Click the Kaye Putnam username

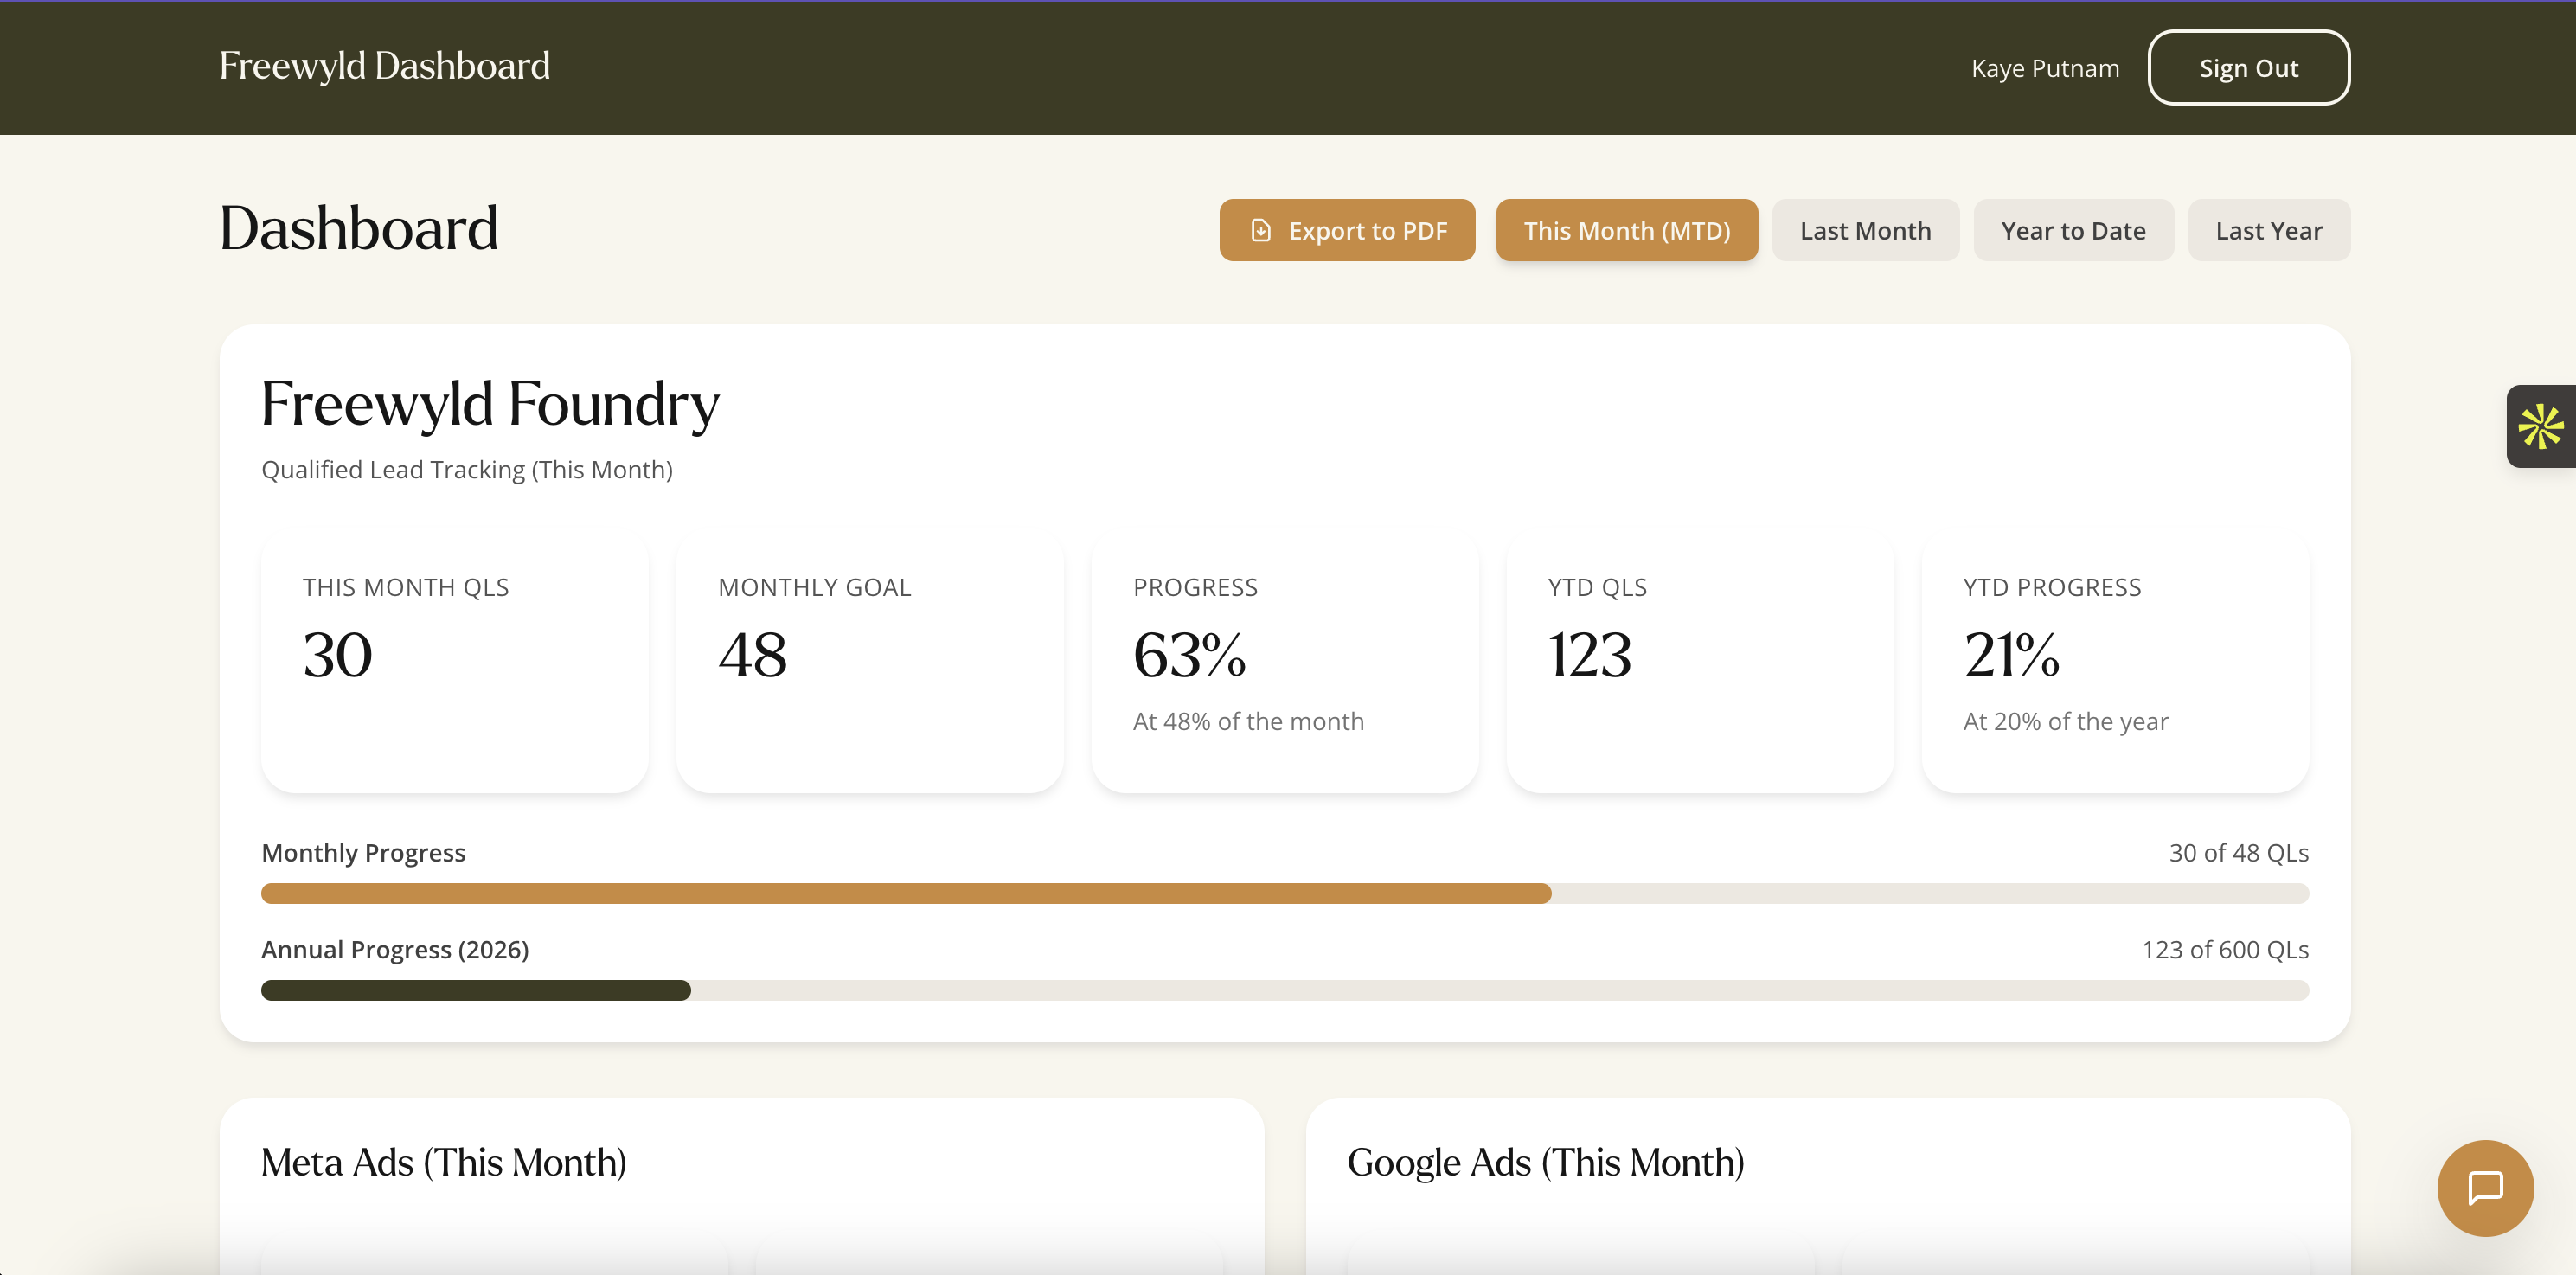(x=2045, y=68)
